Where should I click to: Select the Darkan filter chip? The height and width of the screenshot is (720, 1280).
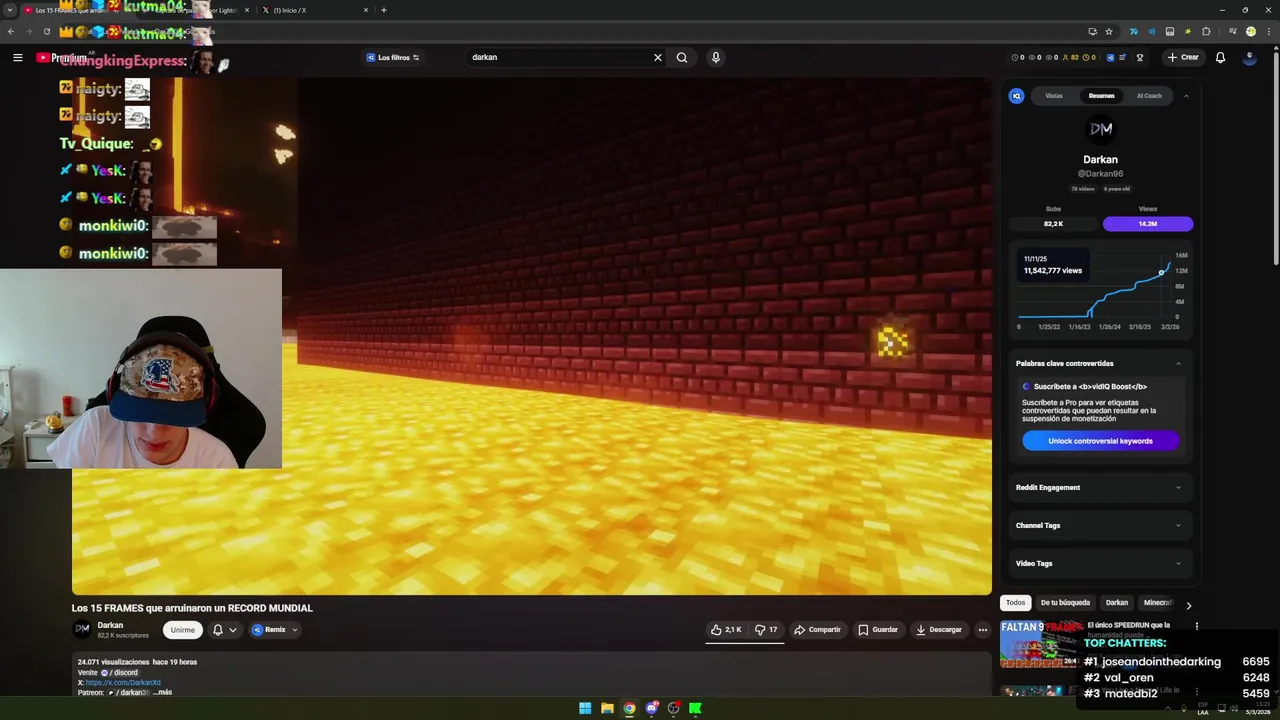click(x=1117, y=603)
